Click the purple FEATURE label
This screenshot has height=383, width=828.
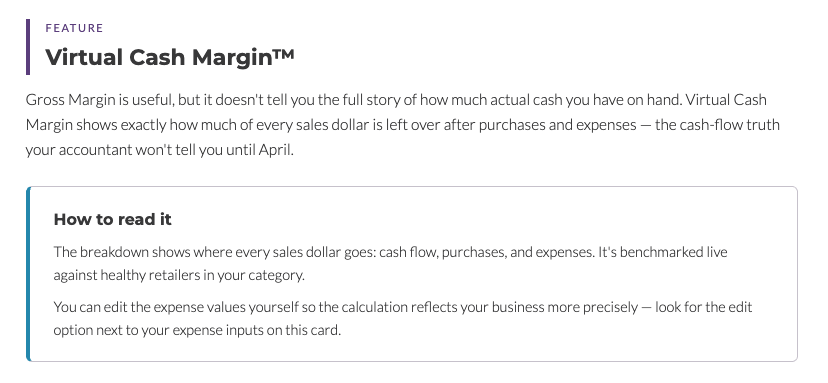[x=74, y=28]
